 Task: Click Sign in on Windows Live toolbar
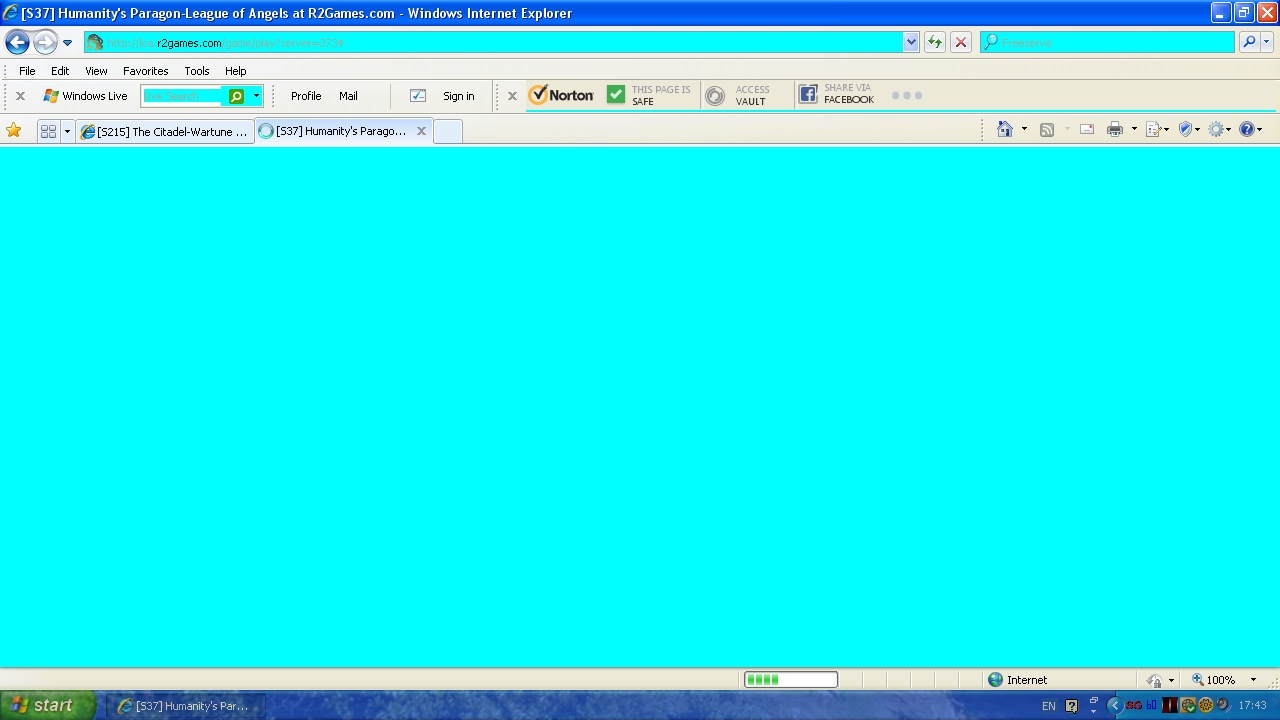tap(458, 96)
